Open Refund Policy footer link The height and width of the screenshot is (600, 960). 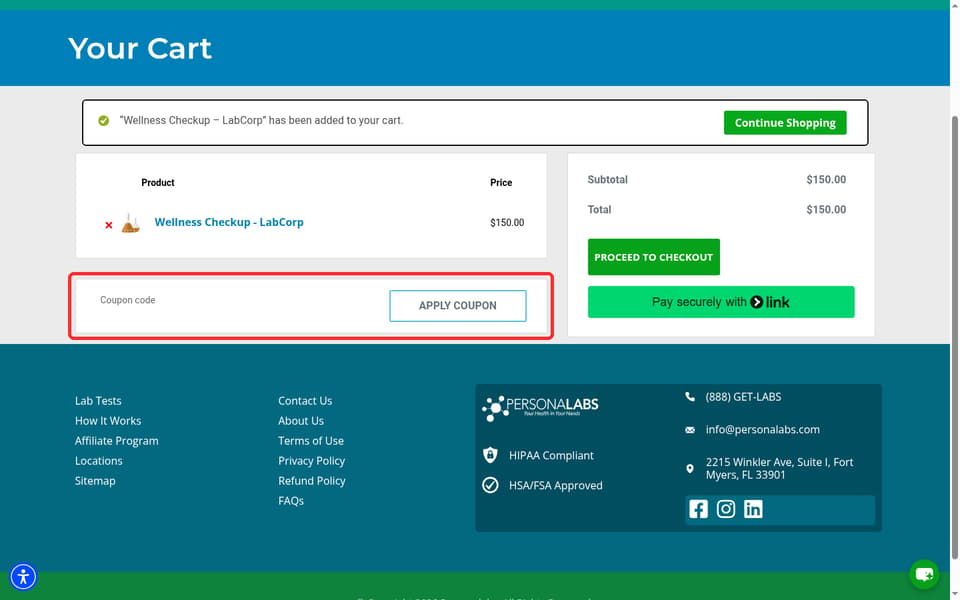[x=312, y=481]
